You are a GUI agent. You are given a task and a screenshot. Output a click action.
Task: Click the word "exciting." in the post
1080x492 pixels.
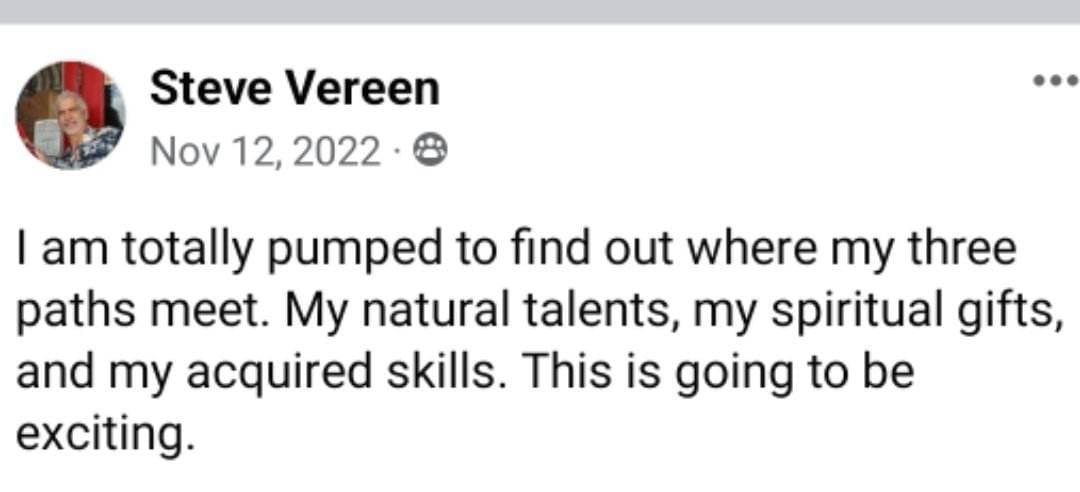point(102,435)
